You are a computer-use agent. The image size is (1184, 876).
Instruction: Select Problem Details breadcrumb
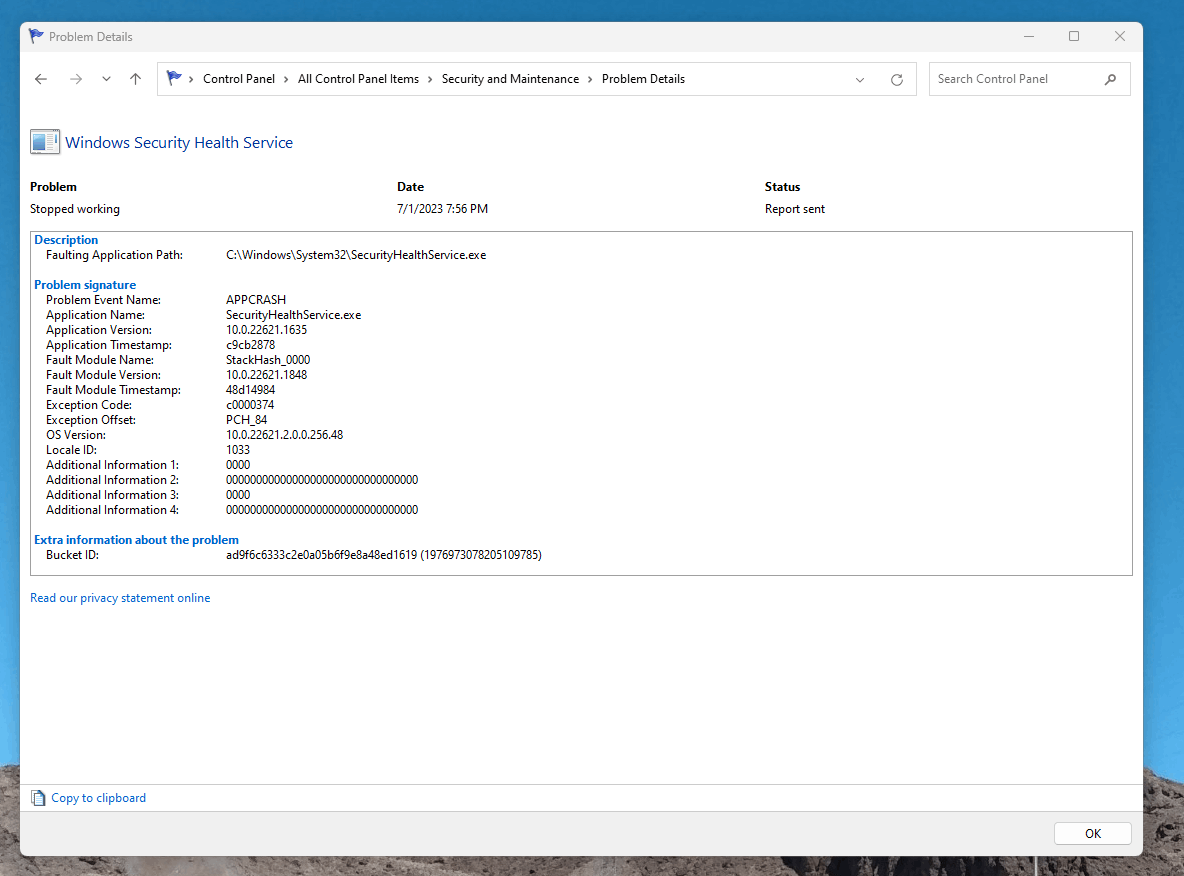[643, 79]
